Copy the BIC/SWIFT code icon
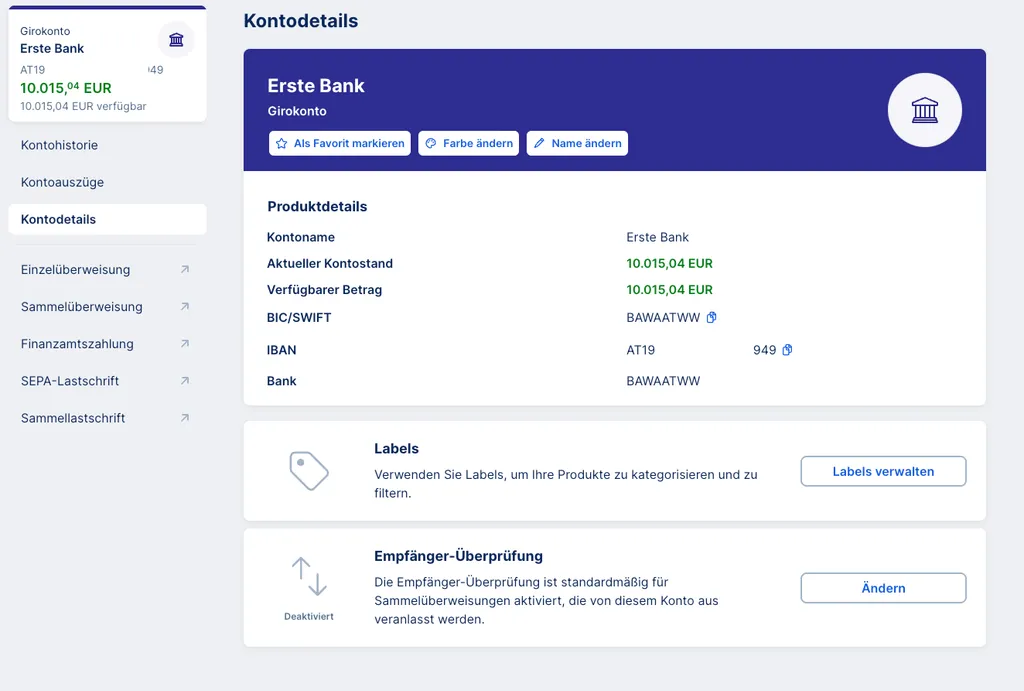The width and height of the screenshot is (1024, 691). point(712,318)
